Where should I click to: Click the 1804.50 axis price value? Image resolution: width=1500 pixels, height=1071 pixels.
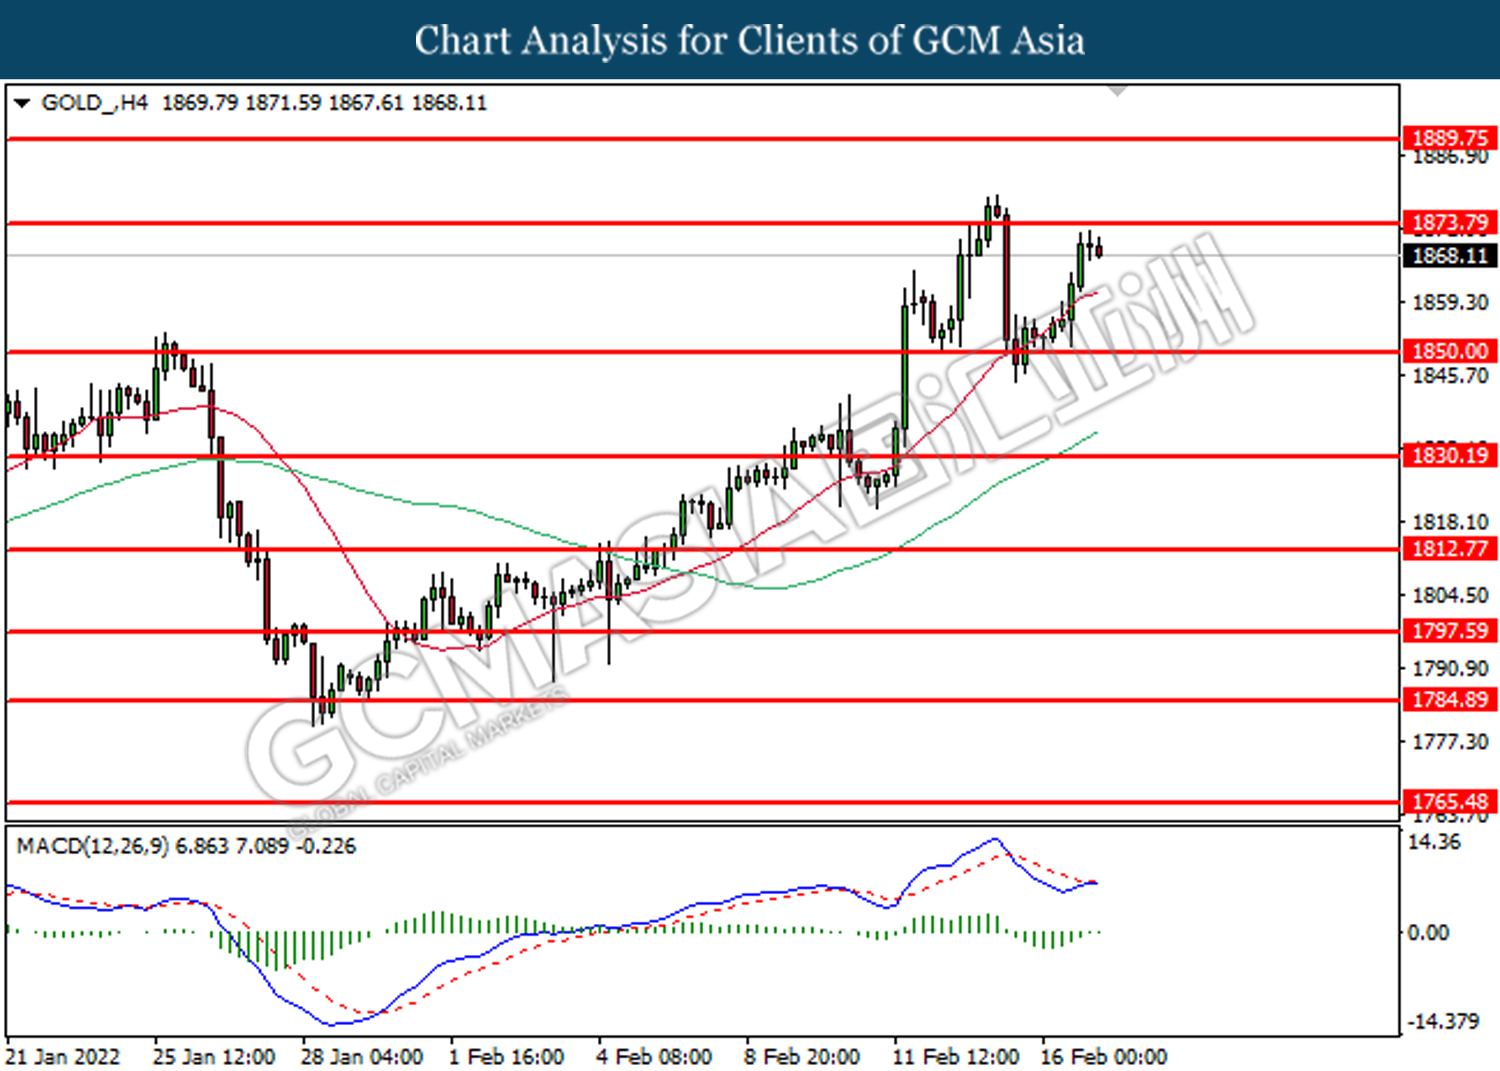point(1450,595)
